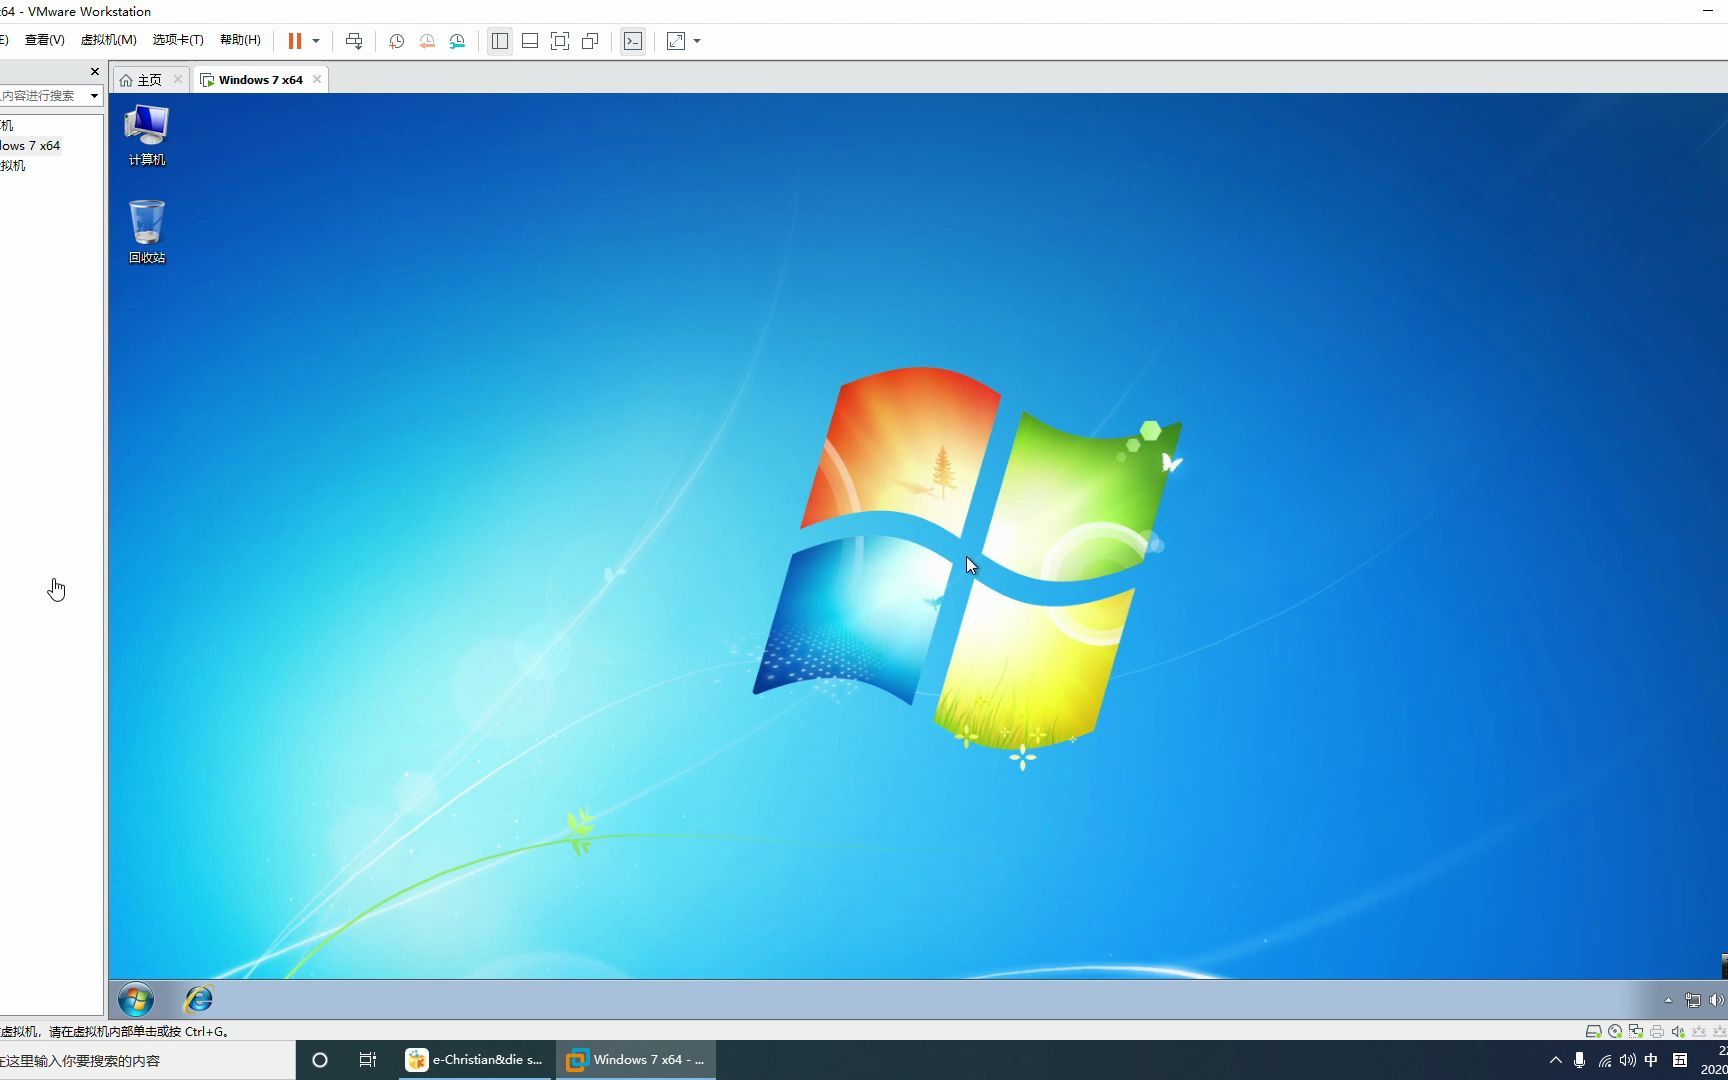Click the Windows 7 x64 taskbar button
This screenshot has height=1080, width=1728.
tap(636, 1060)
